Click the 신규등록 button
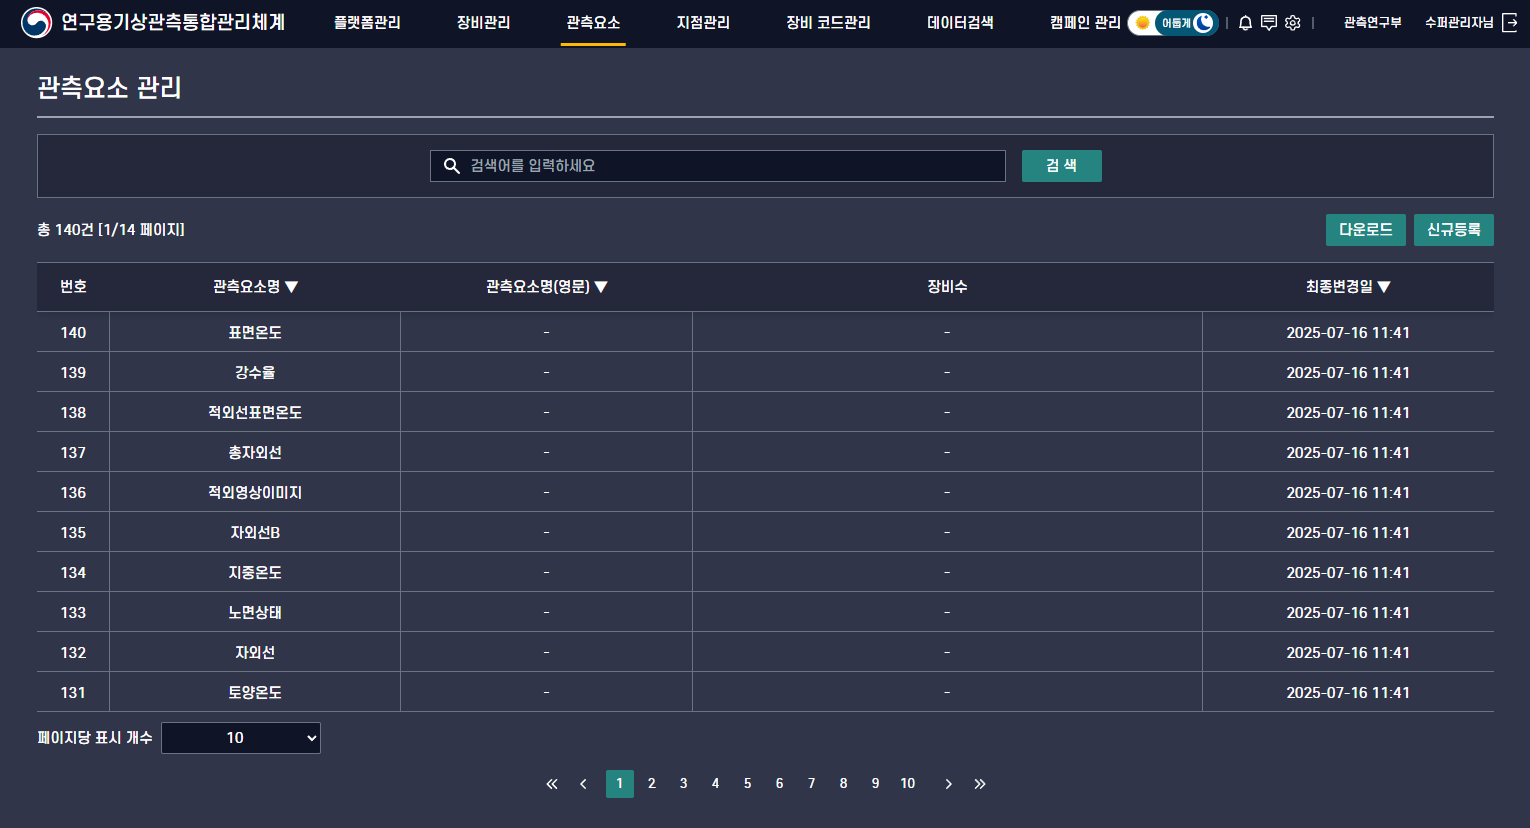The image size is (1530, 828). (1454, 230)
